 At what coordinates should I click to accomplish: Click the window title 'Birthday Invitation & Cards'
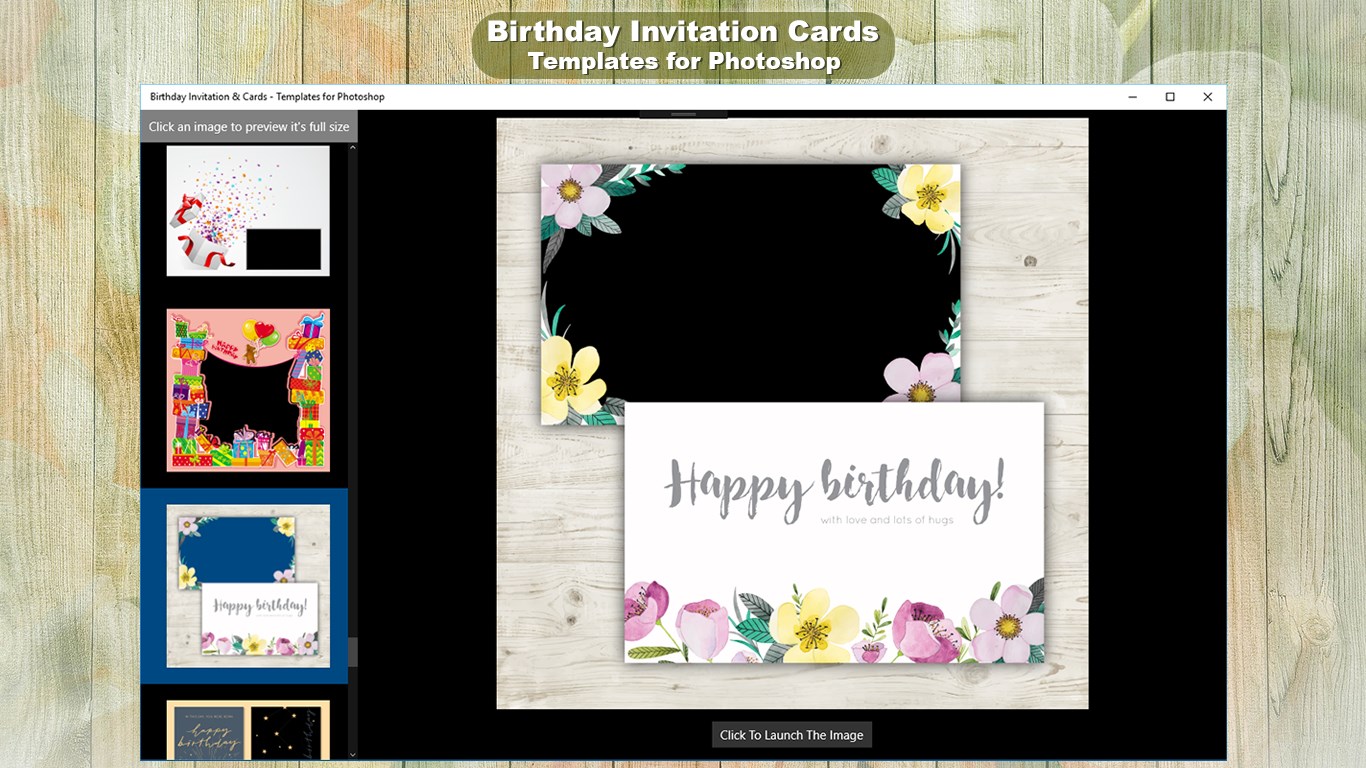[x=267, y=97]
